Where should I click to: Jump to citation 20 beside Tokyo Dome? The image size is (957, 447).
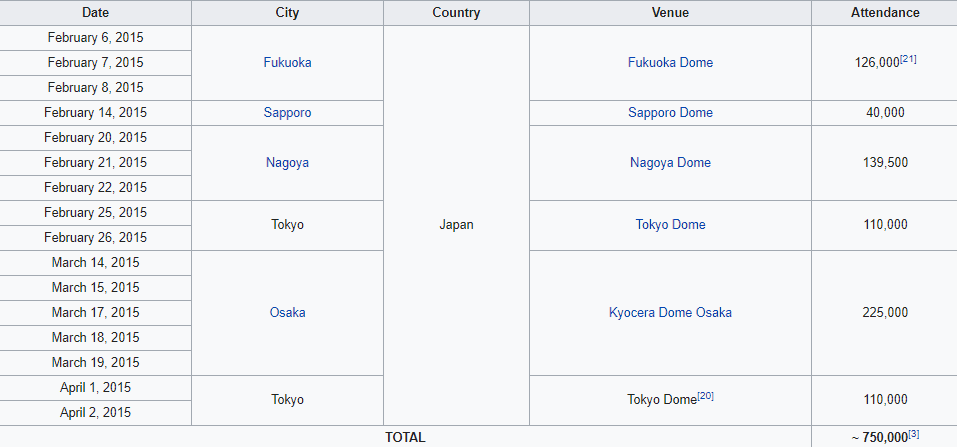705,396
